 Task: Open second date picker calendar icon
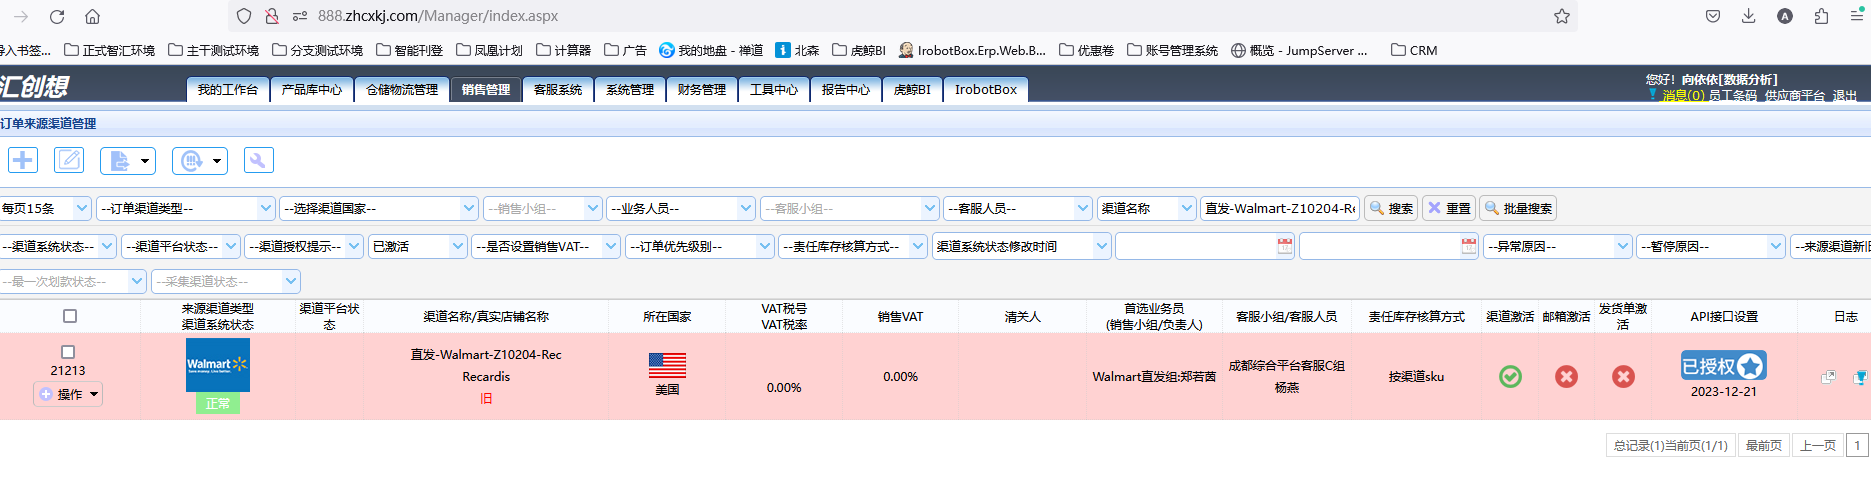[x=1469, y=246]
